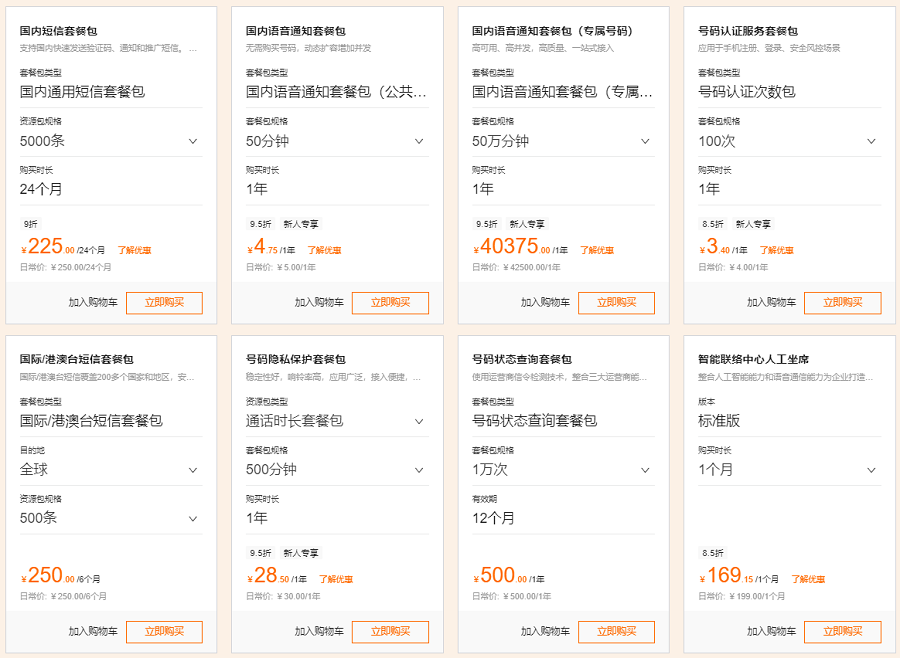Screen dimensions: 900x658
Task: Click 了解优惠 next to the 4.75 price
Action: pos(324,250)
